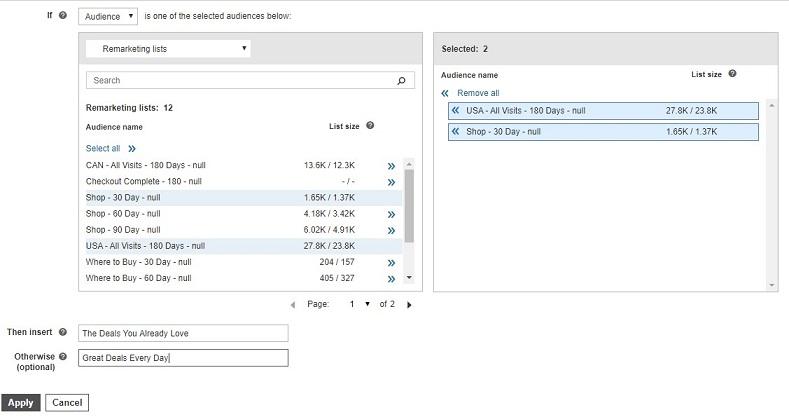Add Shop - 90 Day list via arrow
This screenshot has height=417, width=789.
(x=391, y=230)
